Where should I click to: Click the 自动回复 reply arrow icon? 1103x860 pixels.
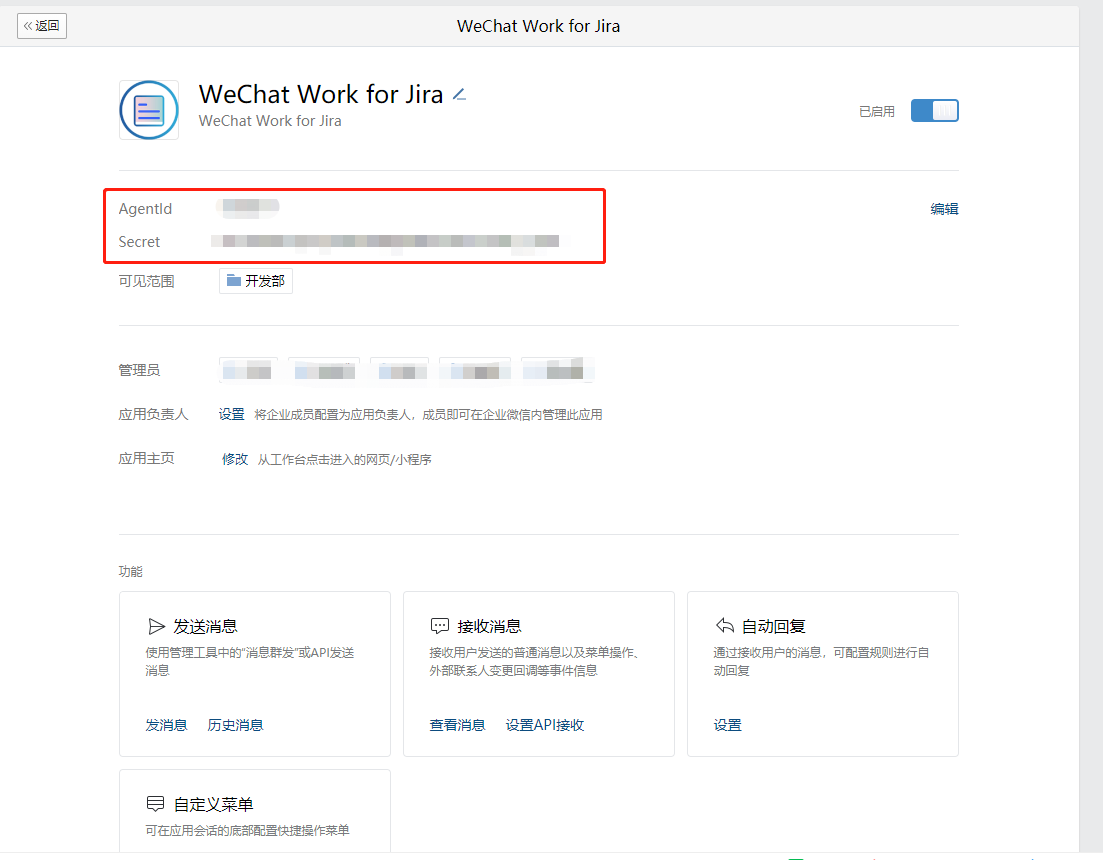(725, 626)
